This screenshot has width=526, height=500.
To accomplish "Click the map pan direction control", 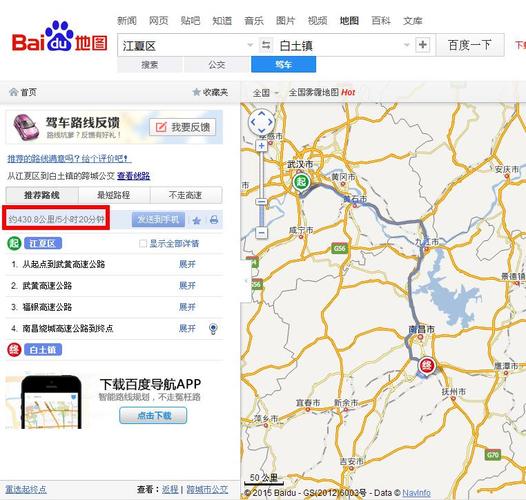I will [x=261, y=122].
